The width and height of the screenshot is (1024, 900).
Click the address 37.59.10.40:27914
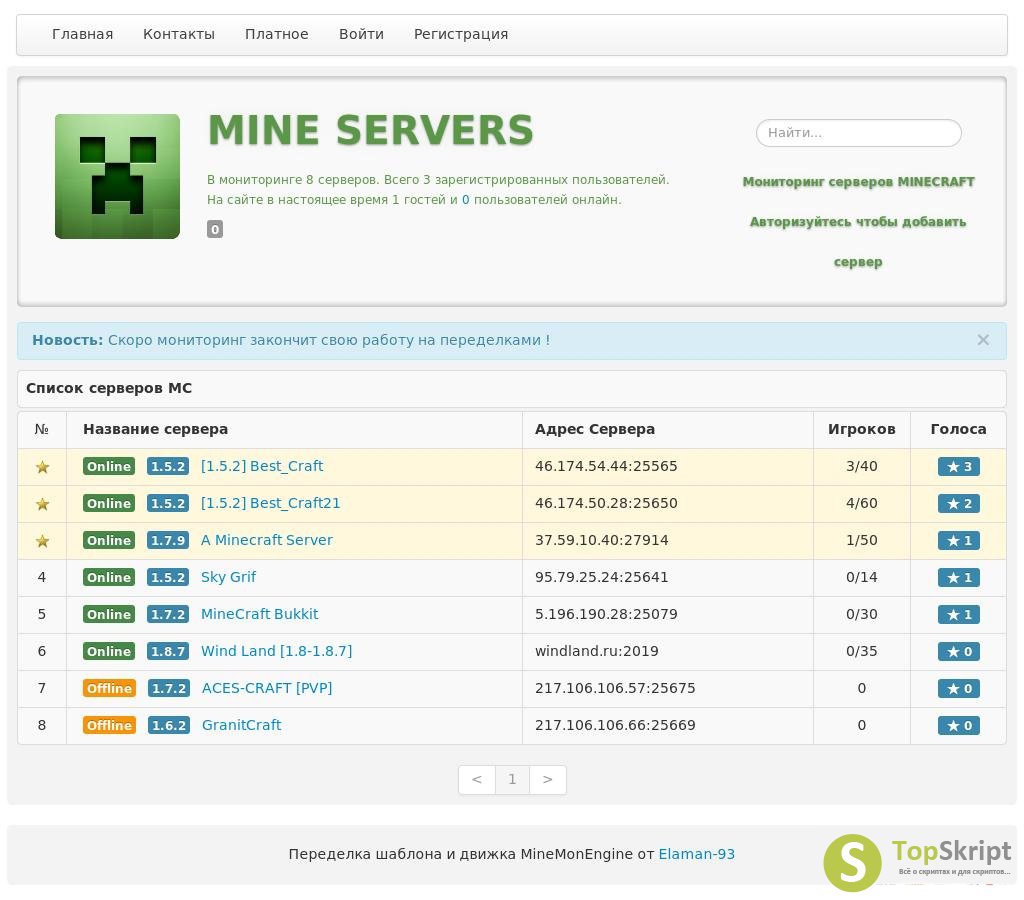pyautogui.click(x=601, y=540)
